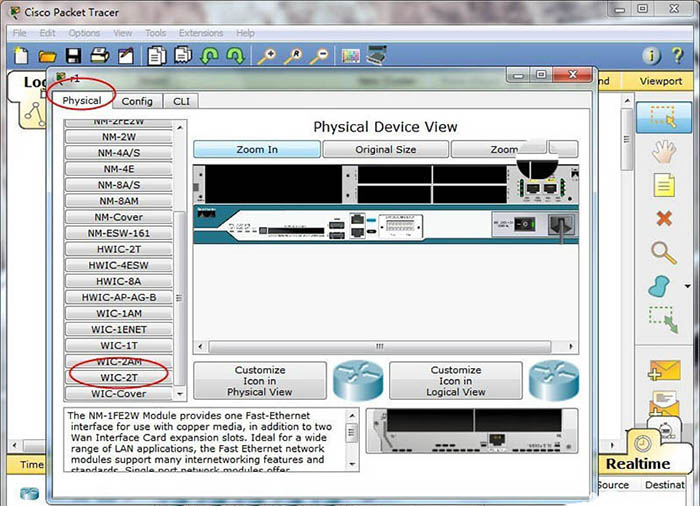Viewport: 700px width, 506px height.
Task: Open the Physical tab
Action: tap(82, 100)
